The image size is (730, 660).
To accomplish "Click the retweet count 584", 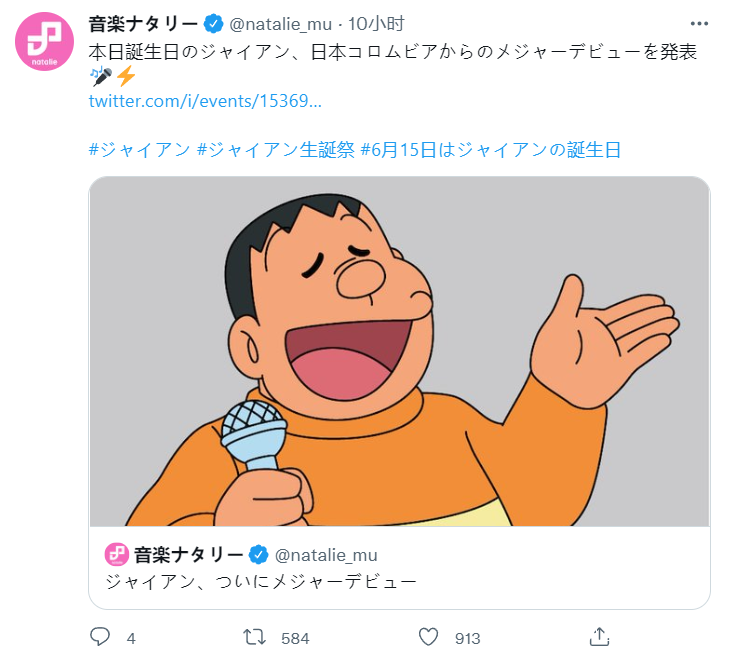I will pos(295,638).
